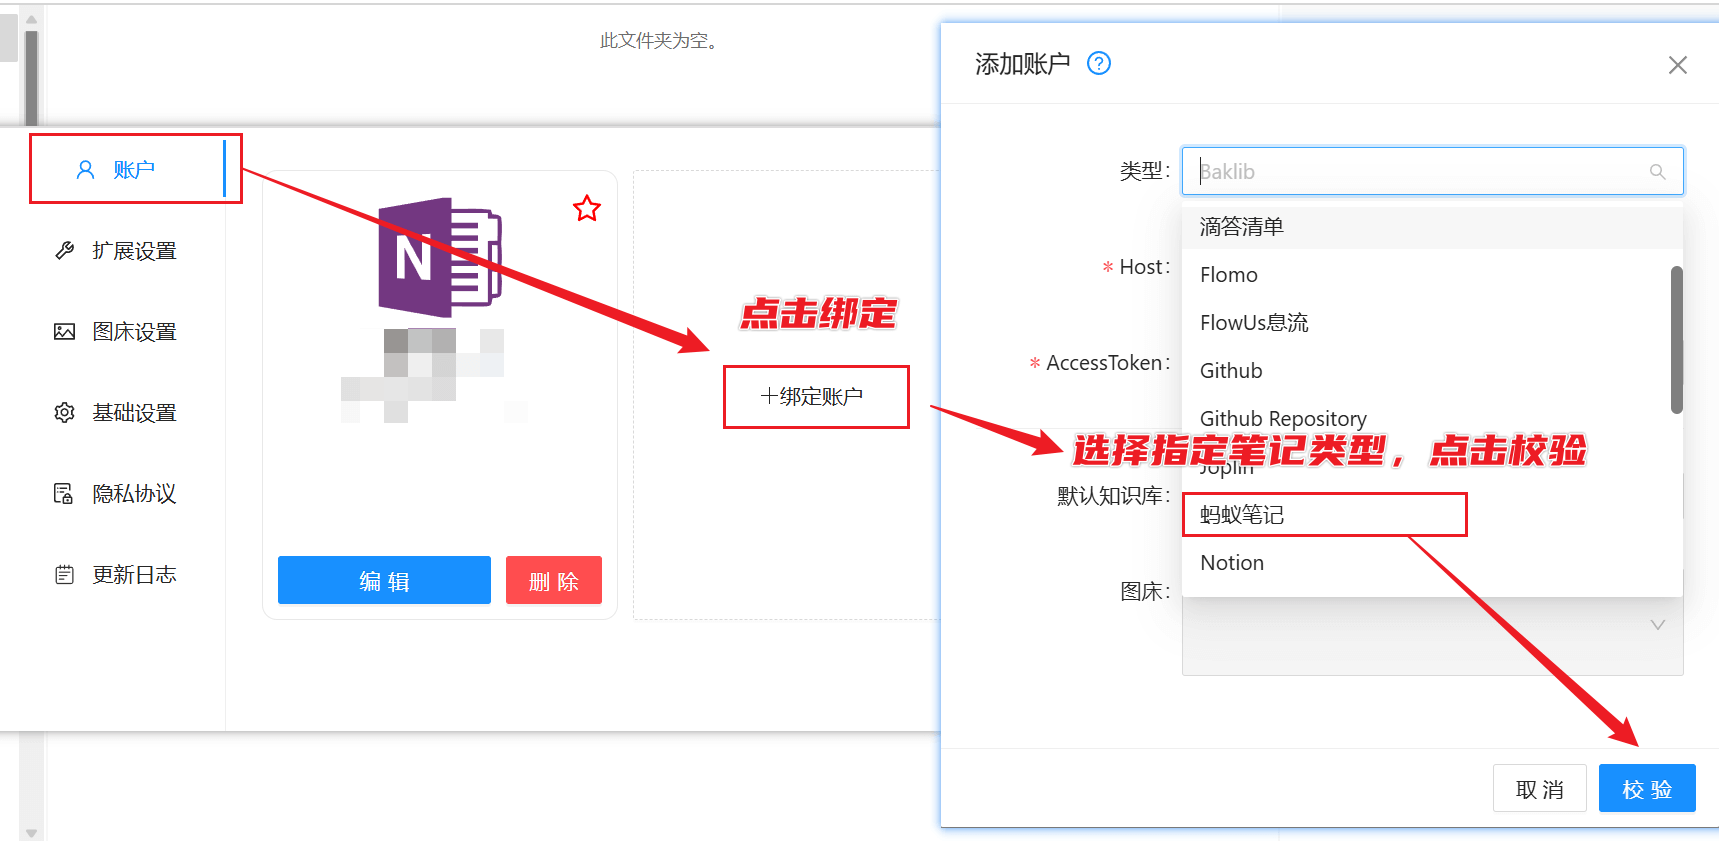This screenshot has width=1719, height=841.
Task: Expand the 图床 dropdown chevron
Action: coord(1657,625)
